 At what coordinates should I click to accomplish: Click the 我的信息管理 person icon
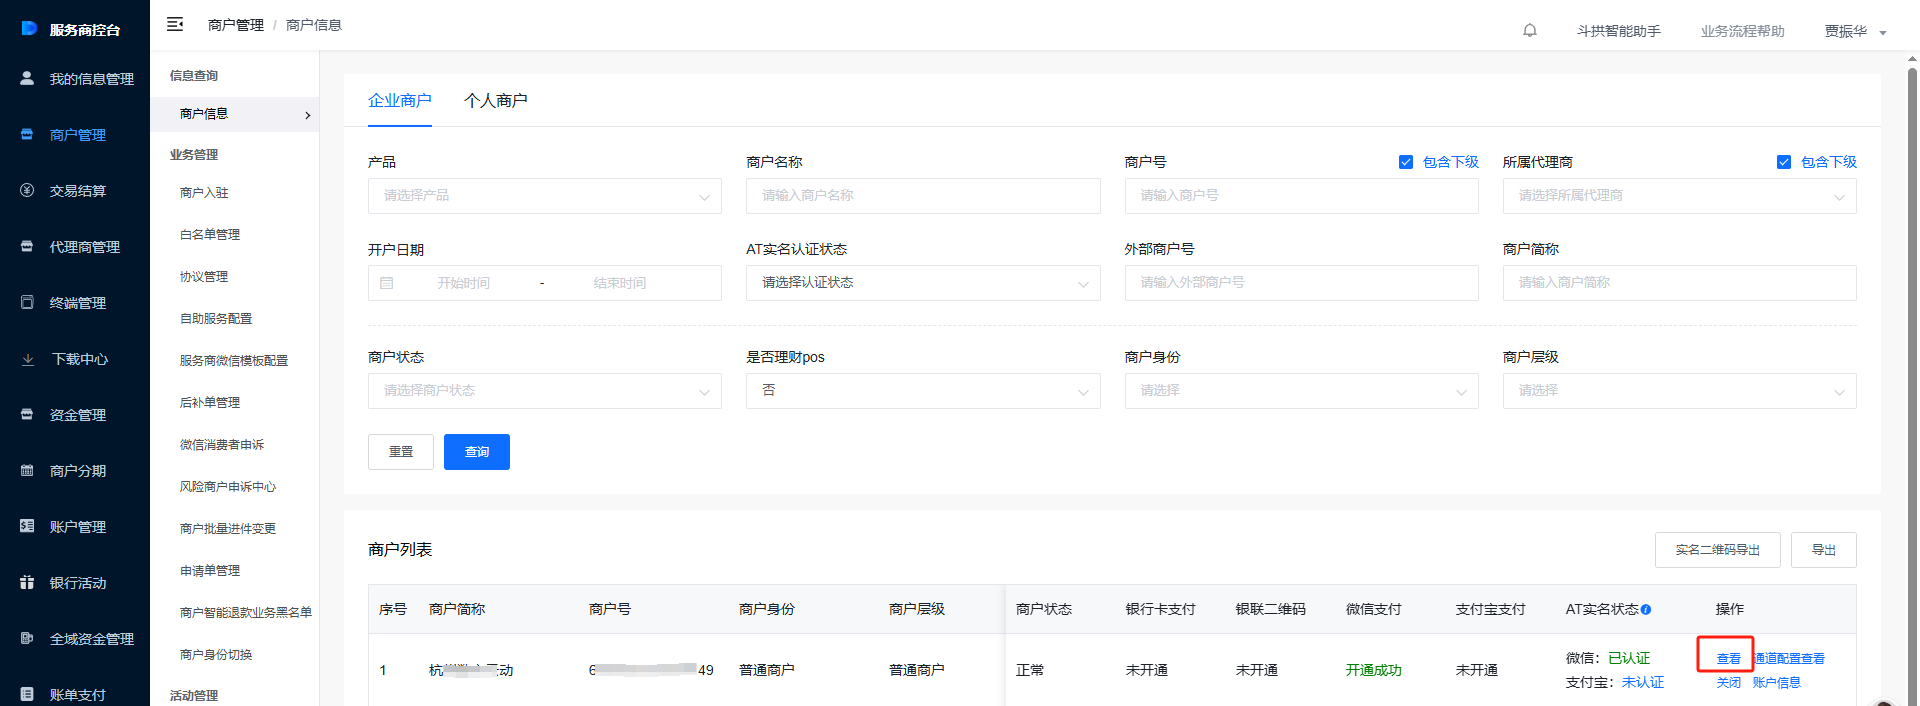[x=27, y=78]
